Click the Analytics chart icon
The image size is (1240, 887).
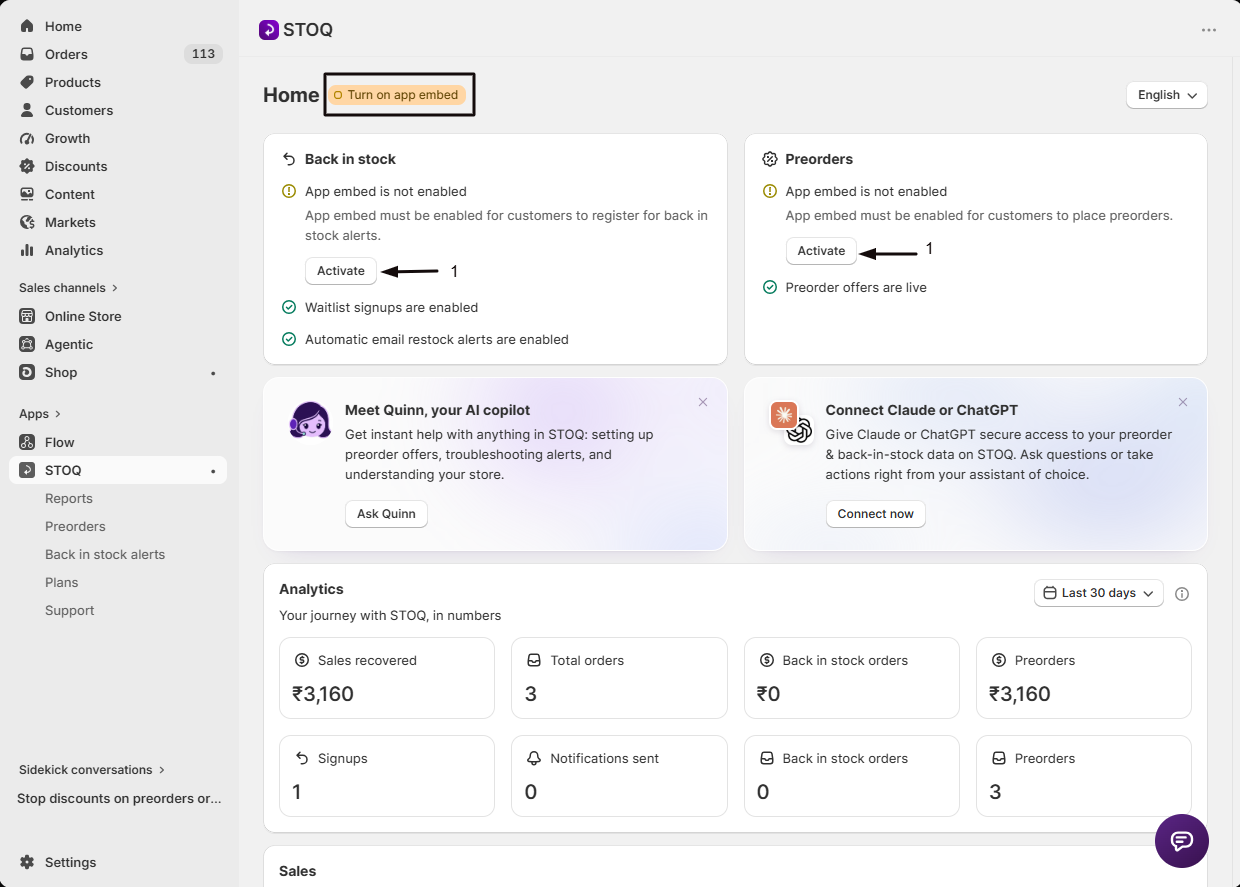27,250
